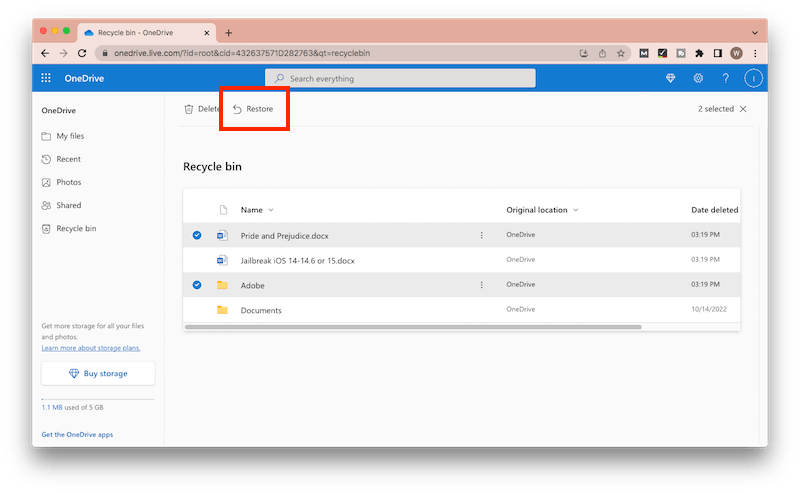800x493 pixels.
Task: Open OneDrive settings gear
Action: coord(698,78)
